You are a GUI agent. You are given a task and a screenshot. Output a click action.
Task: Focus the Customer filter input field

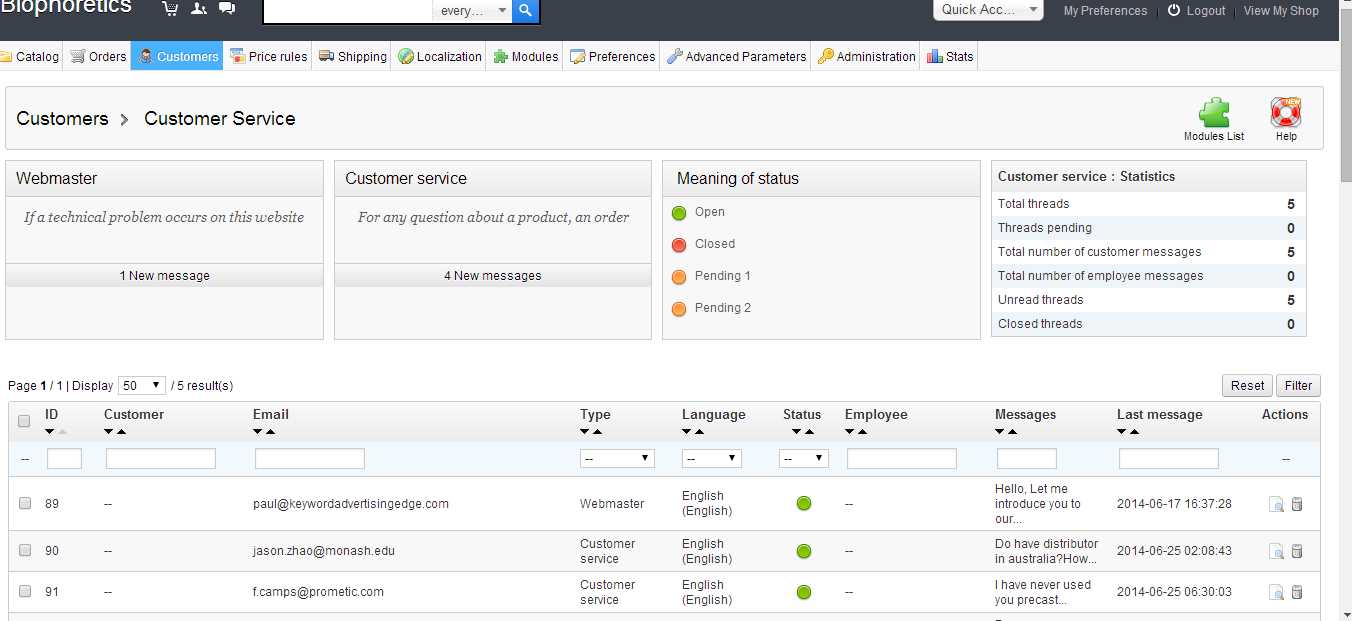coord(161,458)
